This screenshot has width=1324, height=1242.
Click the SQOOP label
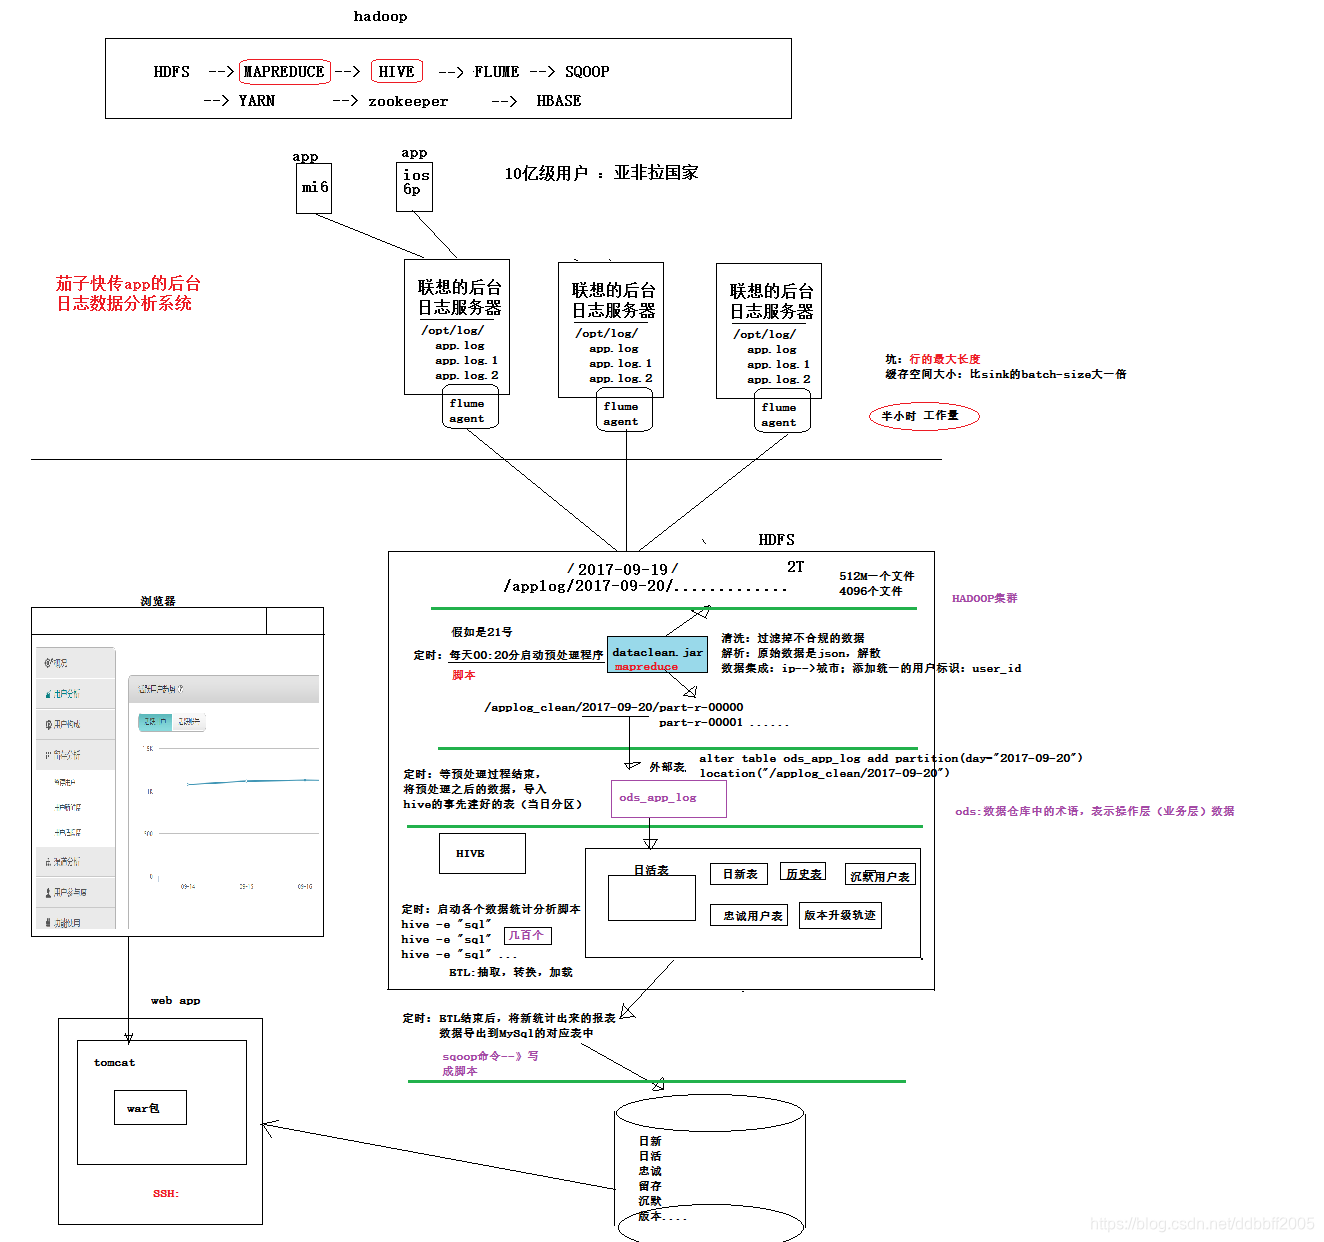tap(587, 72)
